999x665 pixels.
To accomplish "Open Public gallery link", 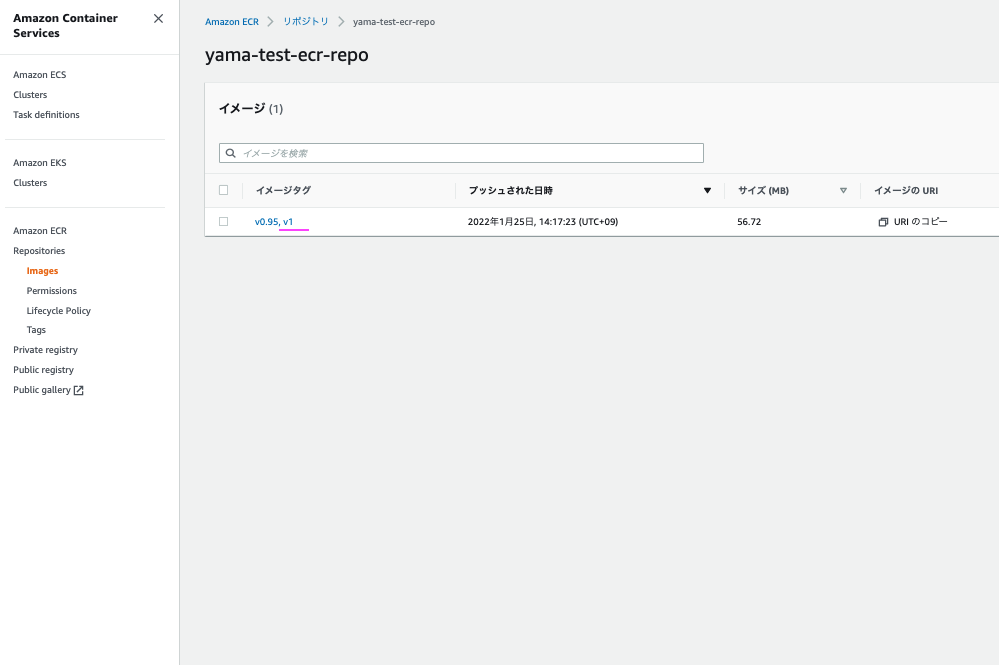I will click(42, 389).
